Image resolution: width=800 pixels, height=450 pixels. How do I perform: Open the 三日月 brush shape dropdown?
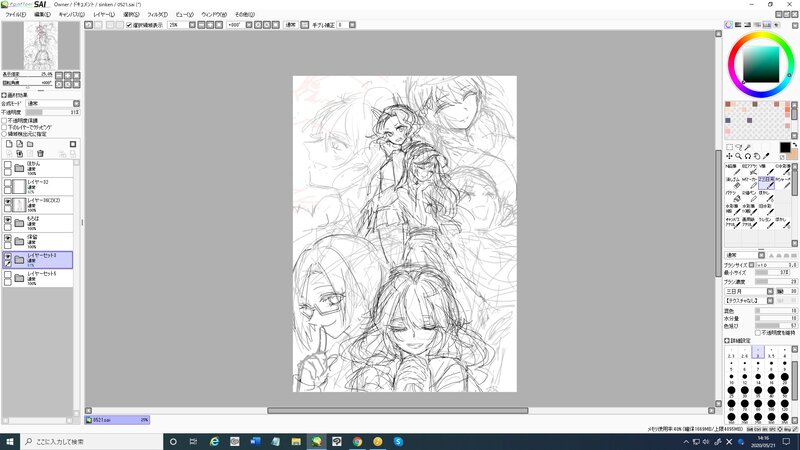pyautogui.click(x=770, y=291)
